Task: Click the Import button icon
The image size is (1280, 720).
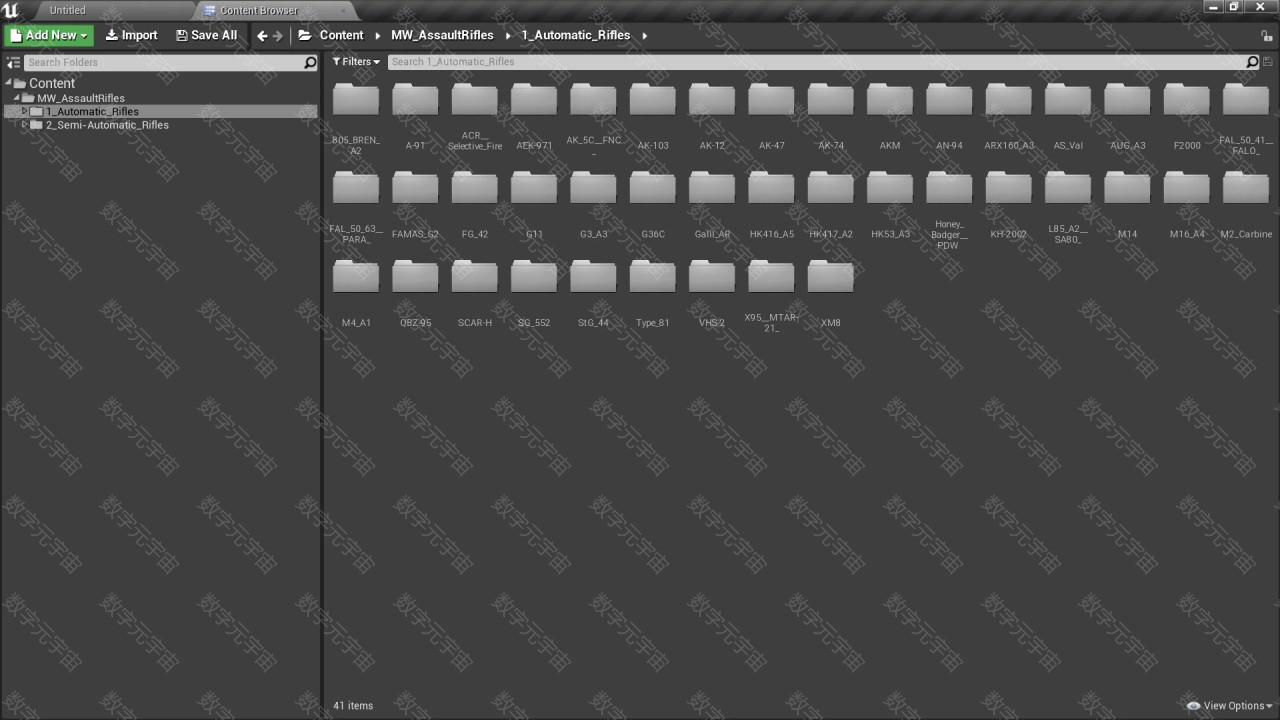Action: pyautogui.click(x=112, y=35)
